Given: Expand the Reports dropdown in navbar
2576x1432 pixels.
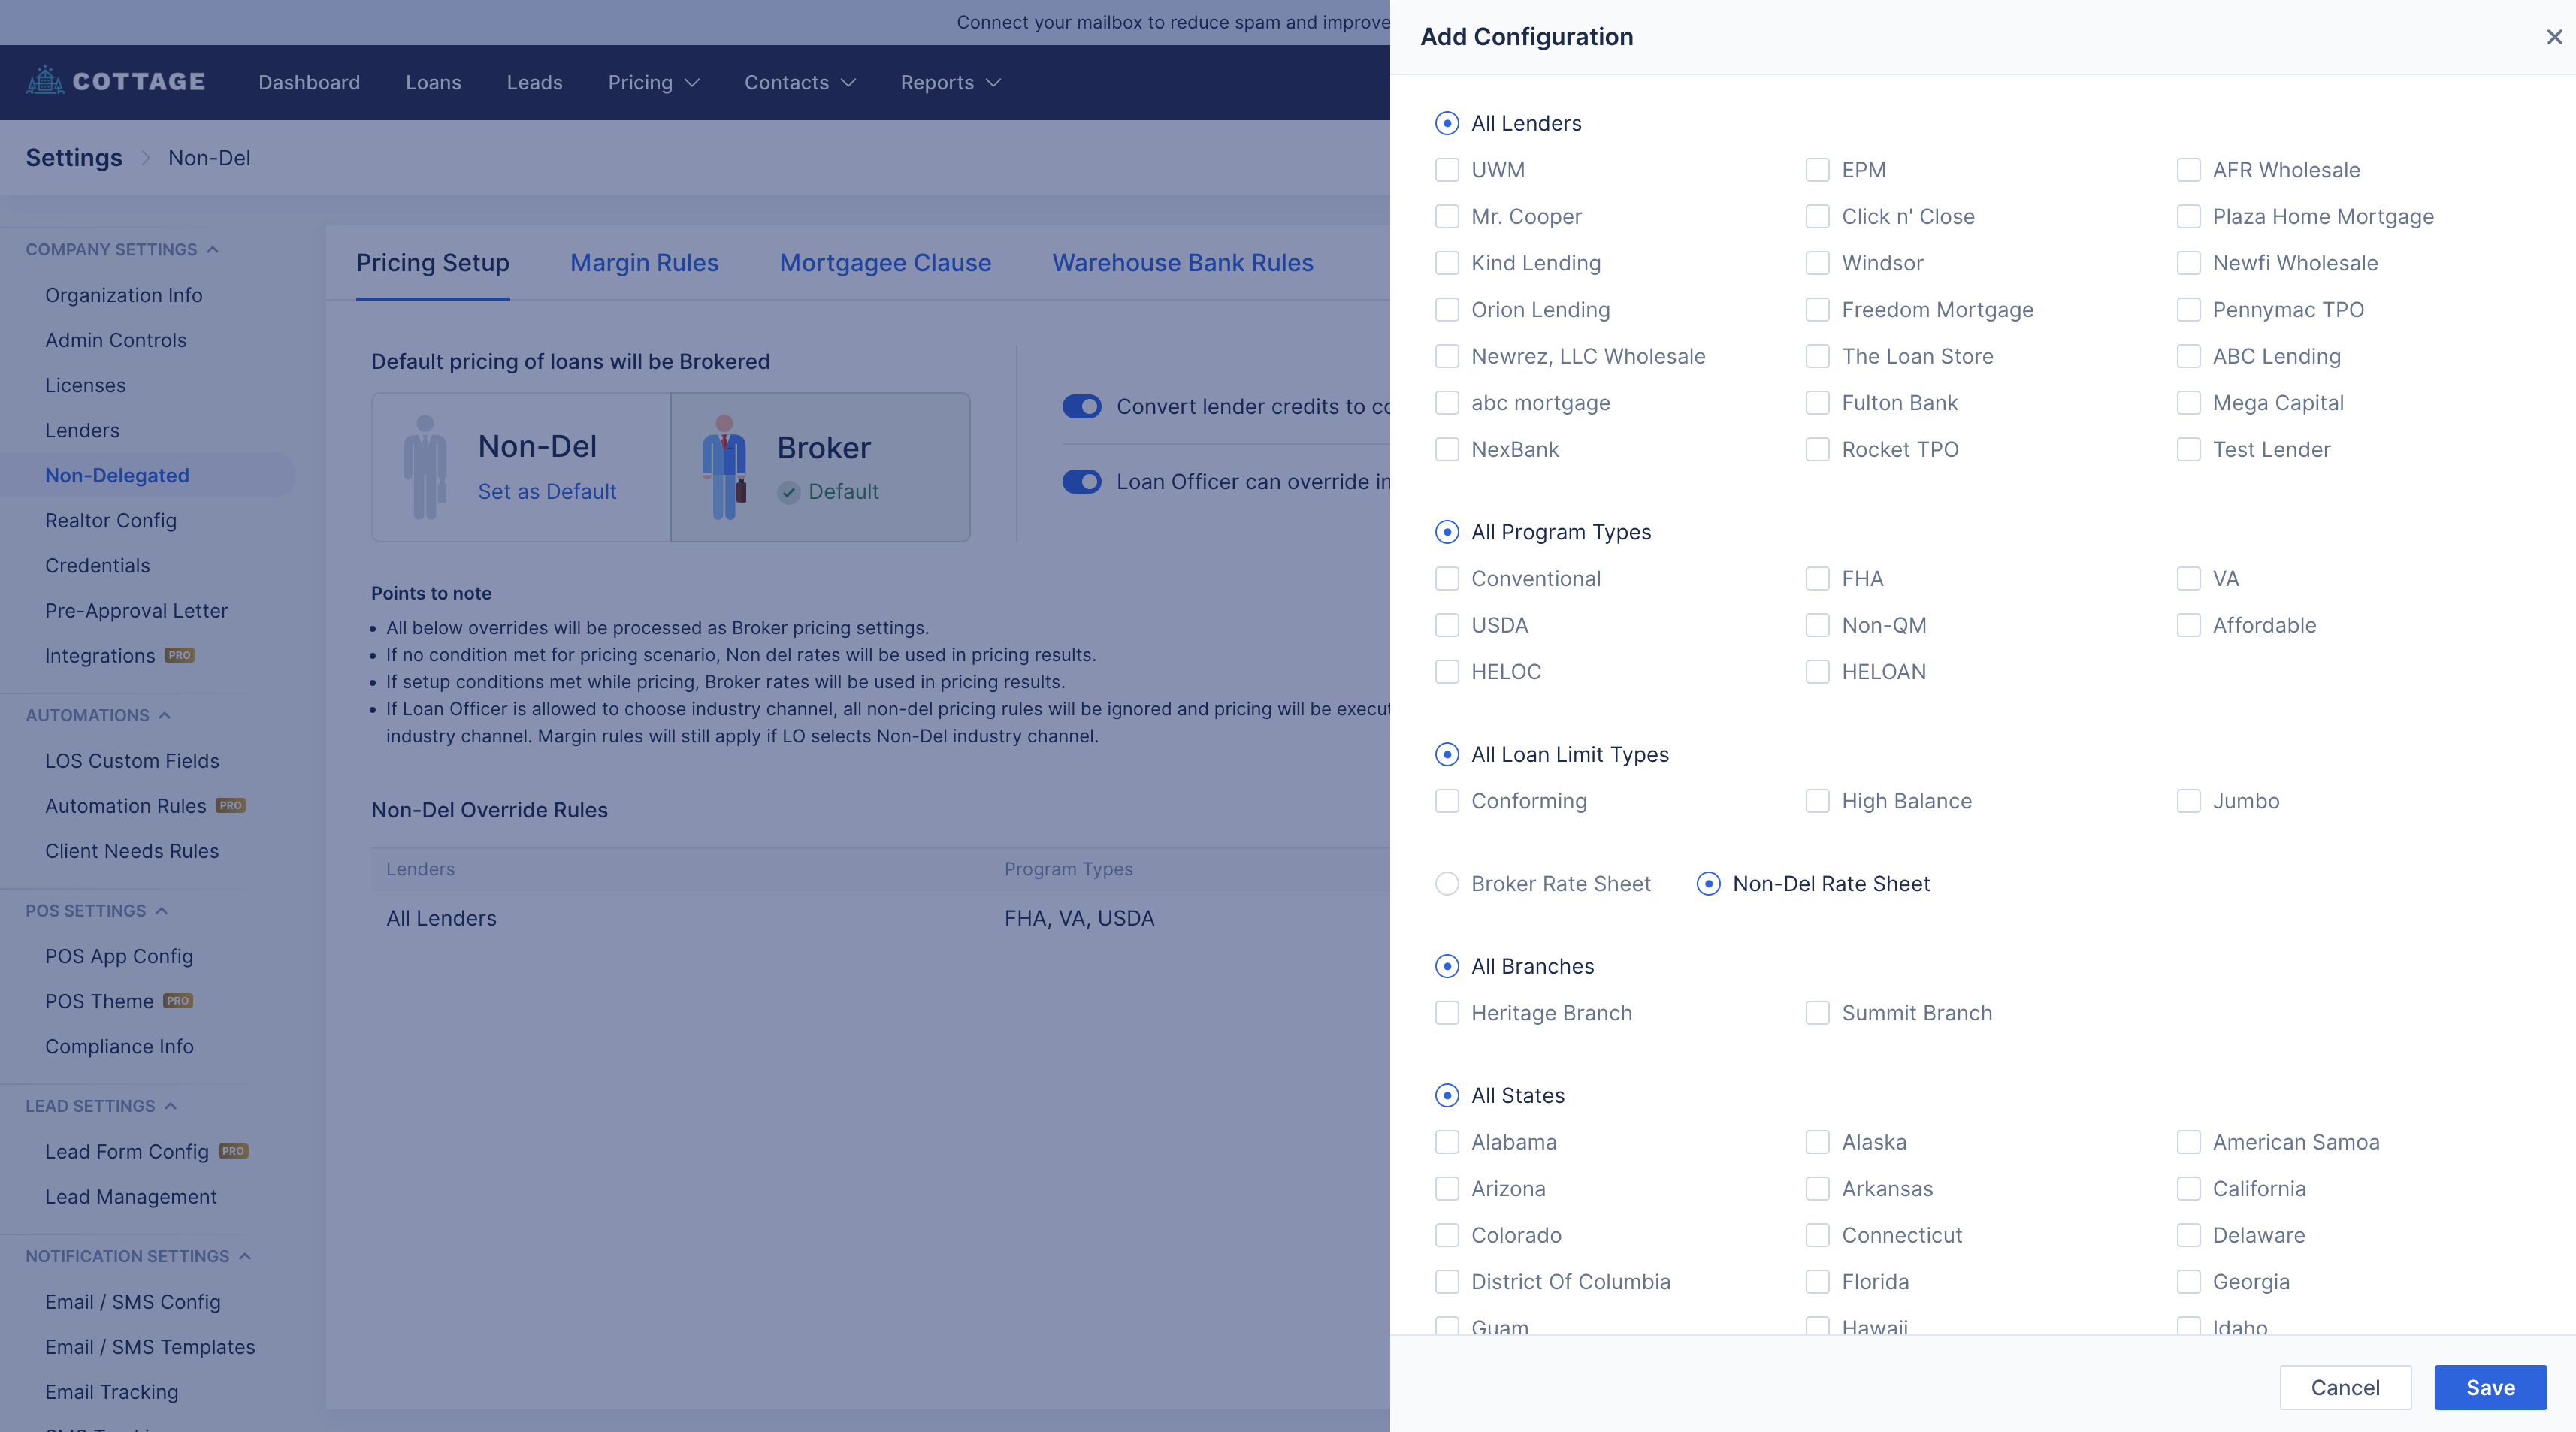Looking at the screenshot, I should pos(949,83).
